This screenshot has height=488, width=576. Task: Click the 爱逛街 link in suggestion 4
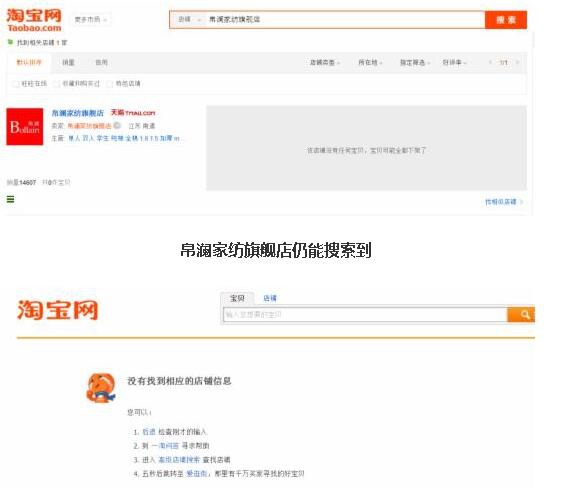[197, 474]
